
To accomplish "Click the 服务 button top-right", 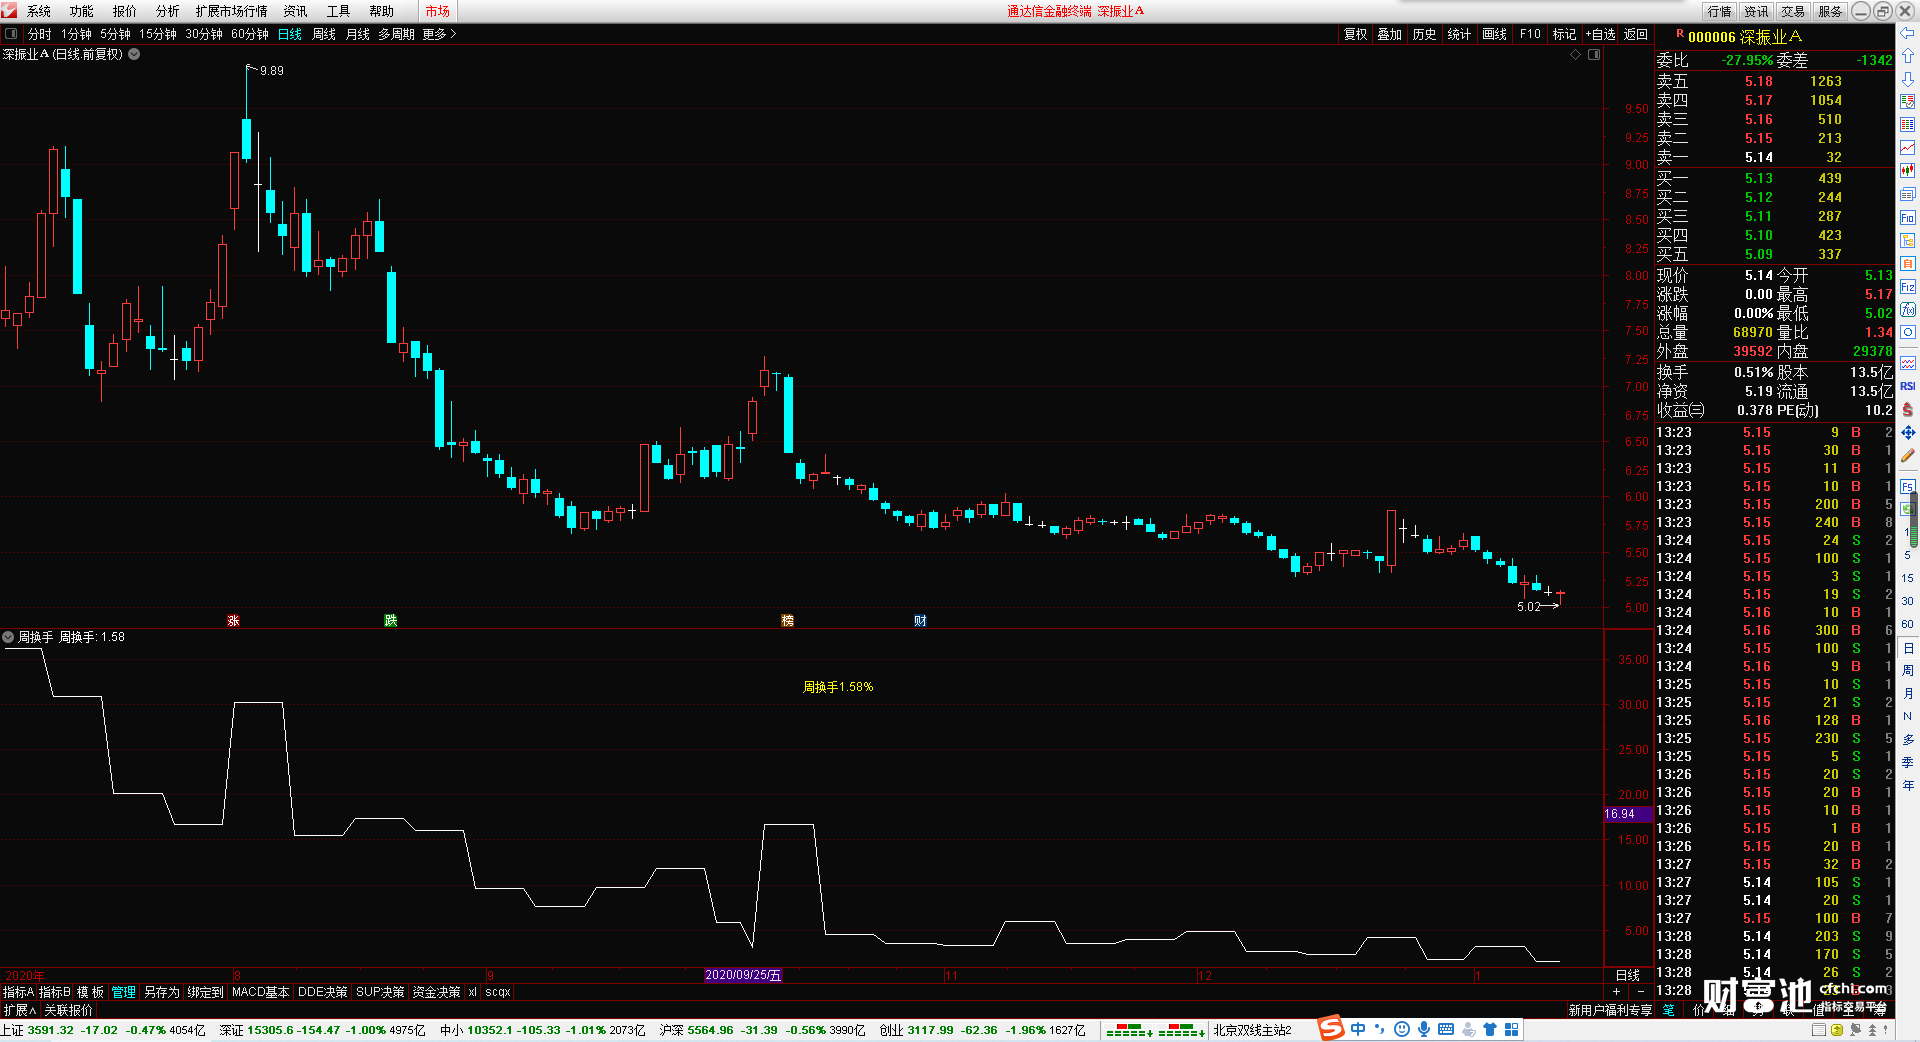I will (1831, 11).
